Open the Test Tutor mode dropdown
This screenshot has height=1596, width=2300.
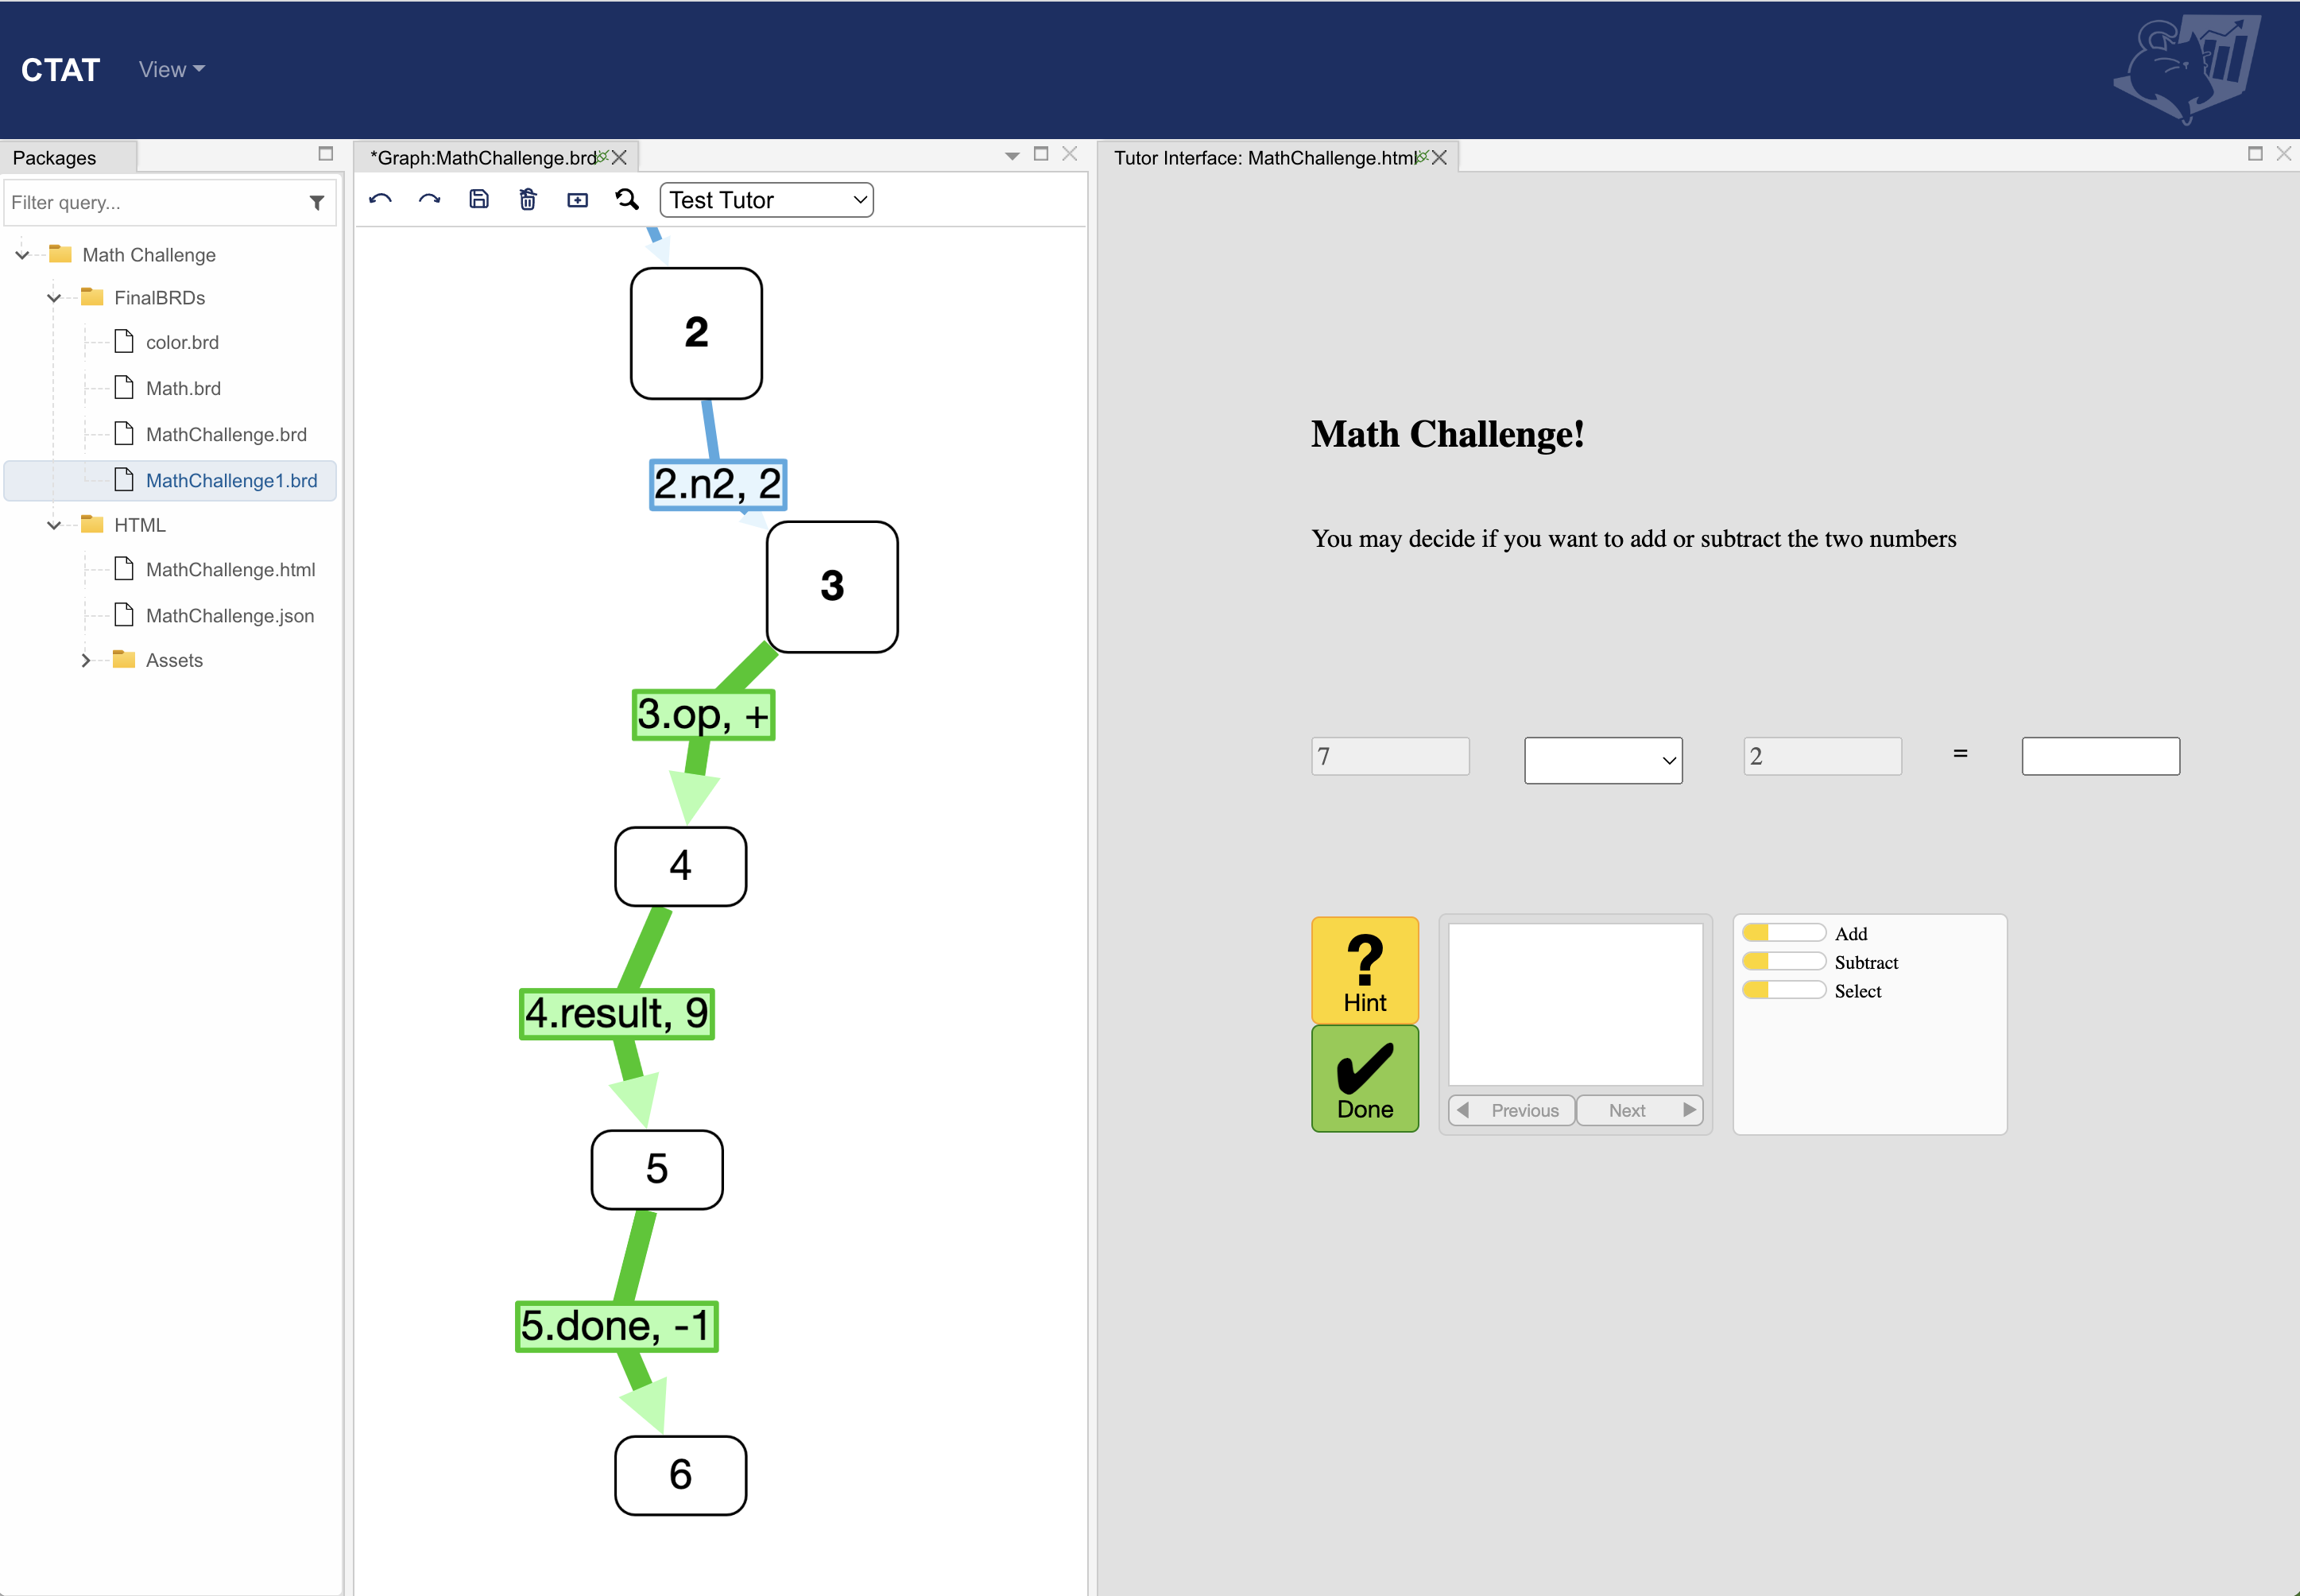pos(766,200)
